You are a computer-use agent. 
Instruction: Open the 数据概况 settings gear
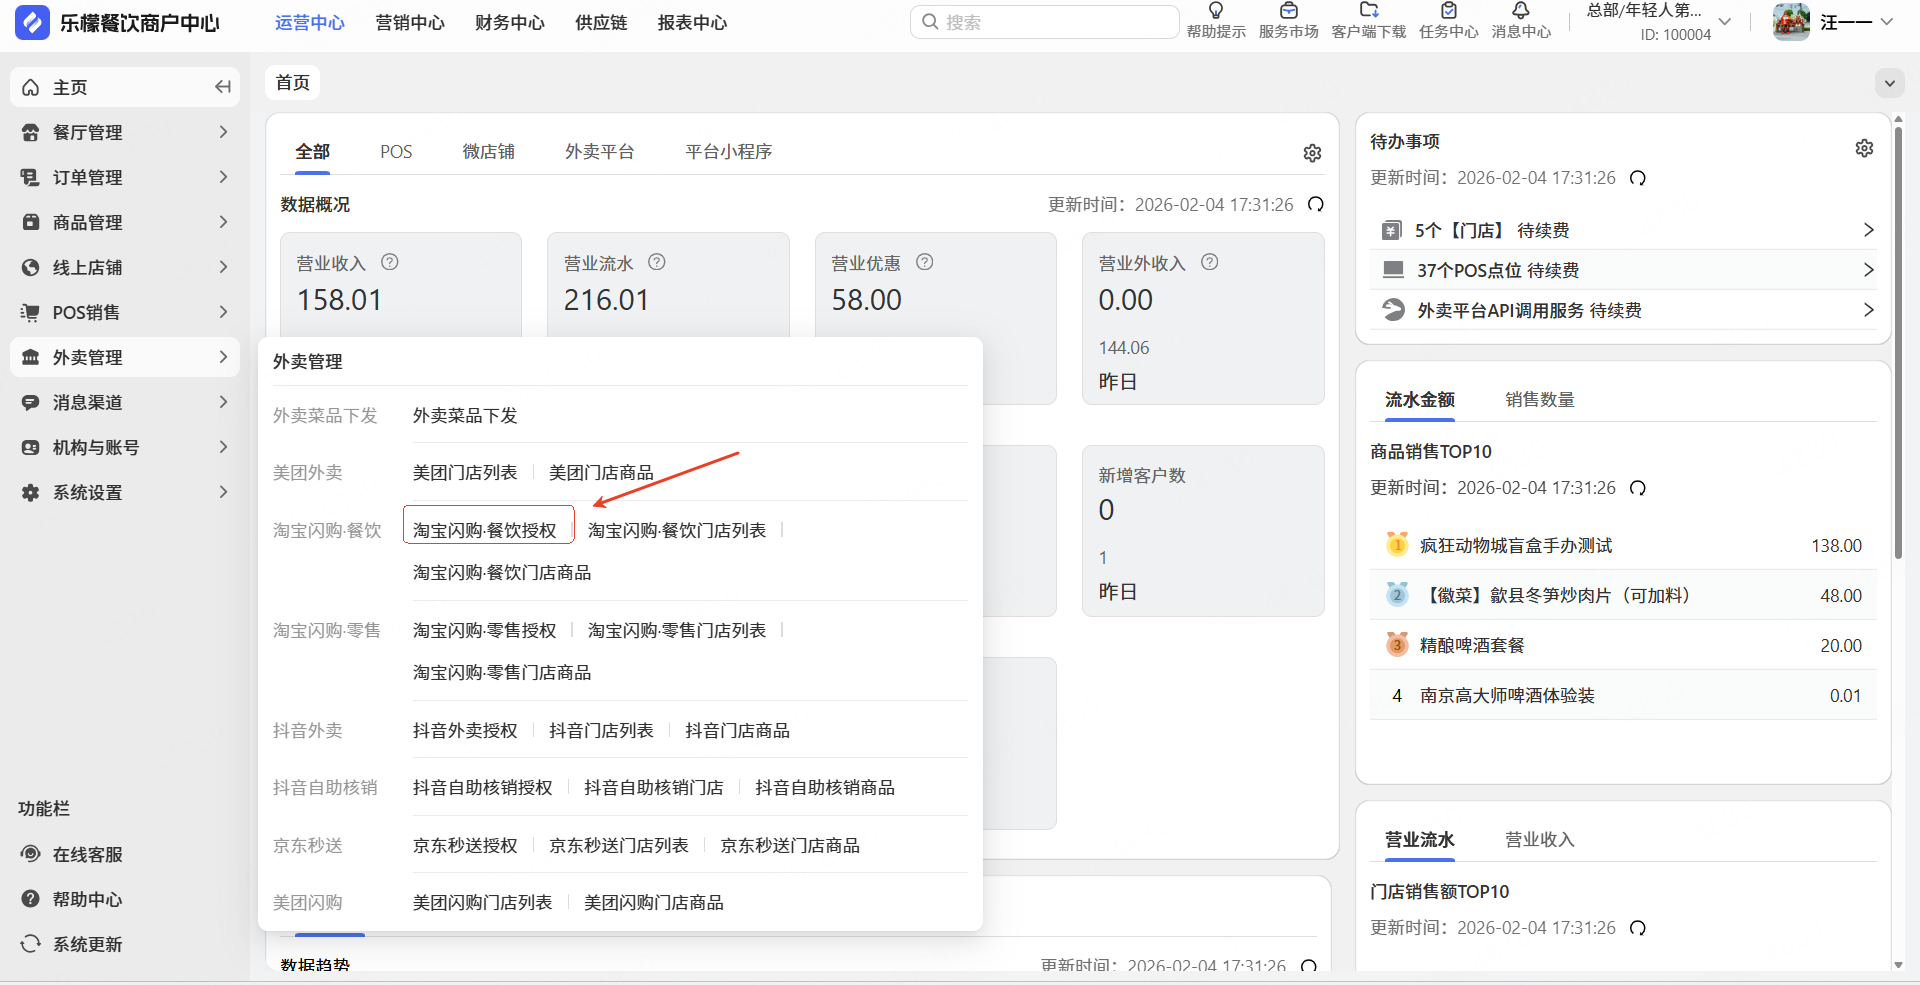point(1312,153)
